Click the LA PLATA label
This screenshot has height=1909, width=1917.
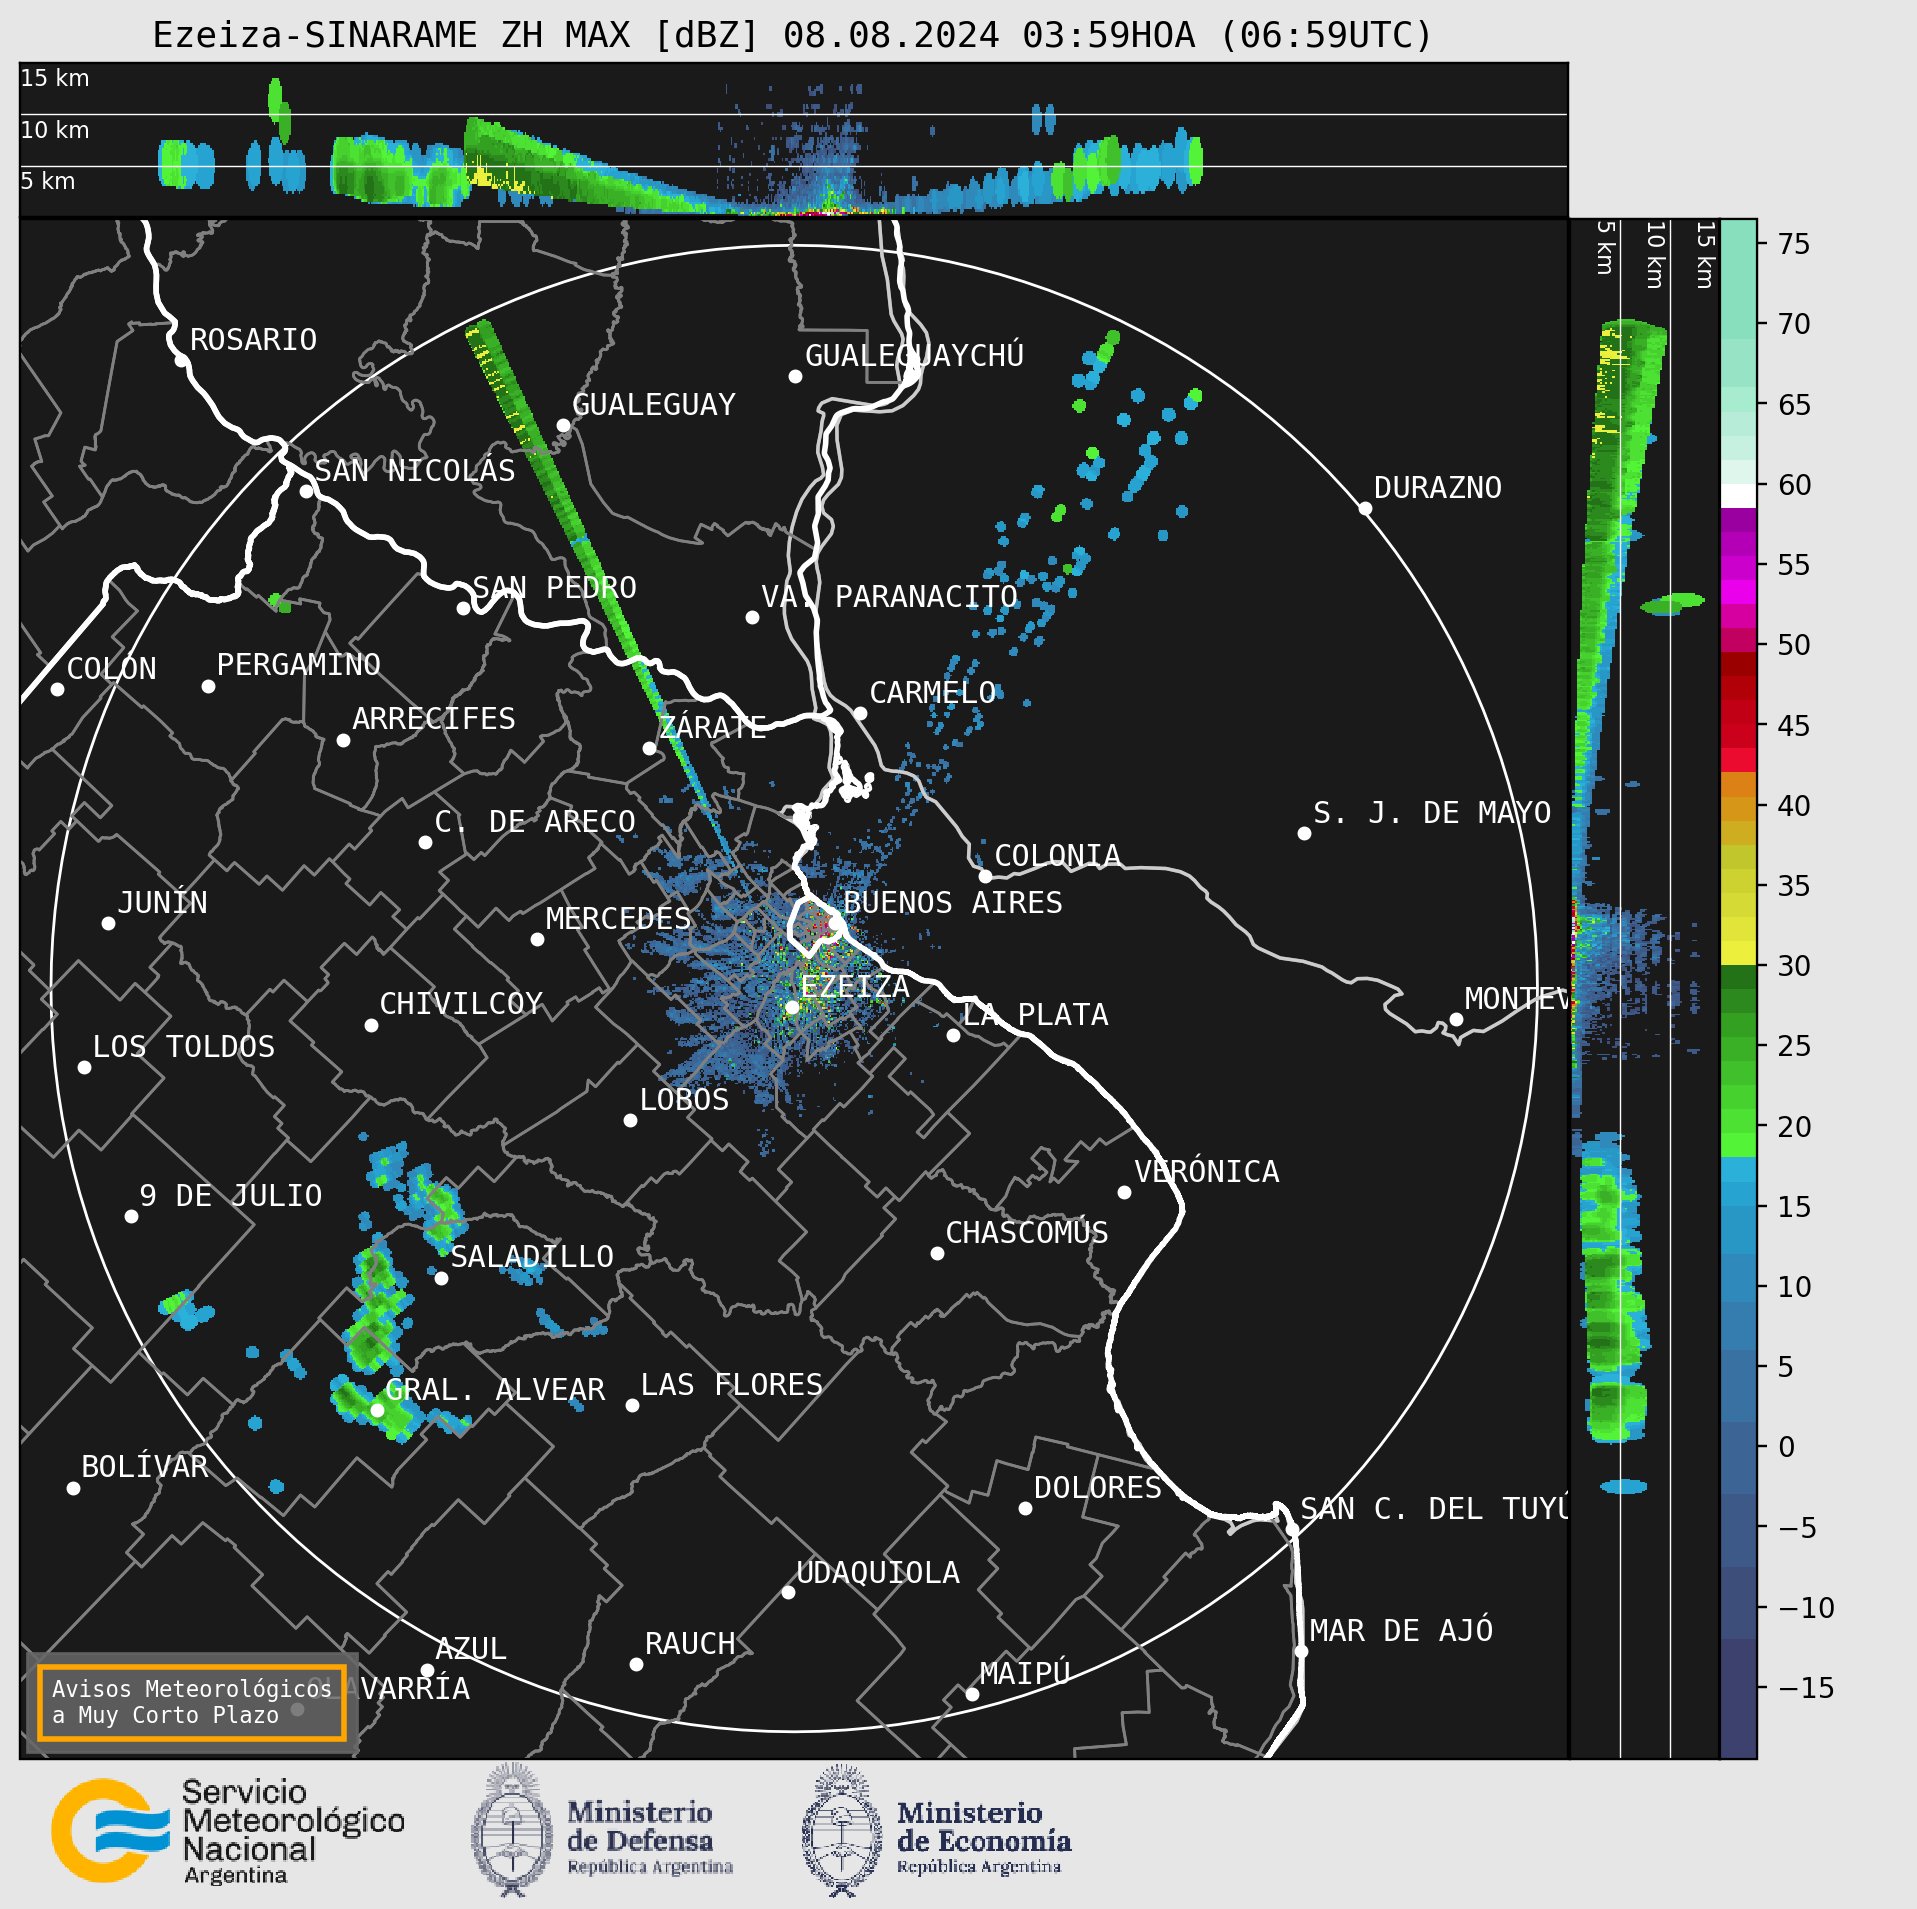click(x=1035, y=1015)
